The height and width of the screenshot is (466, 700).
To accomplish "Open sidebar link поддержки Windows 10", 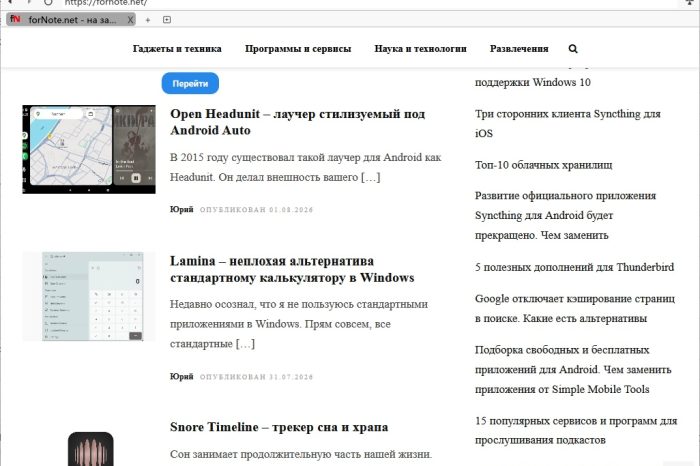I will coord(533,82).
